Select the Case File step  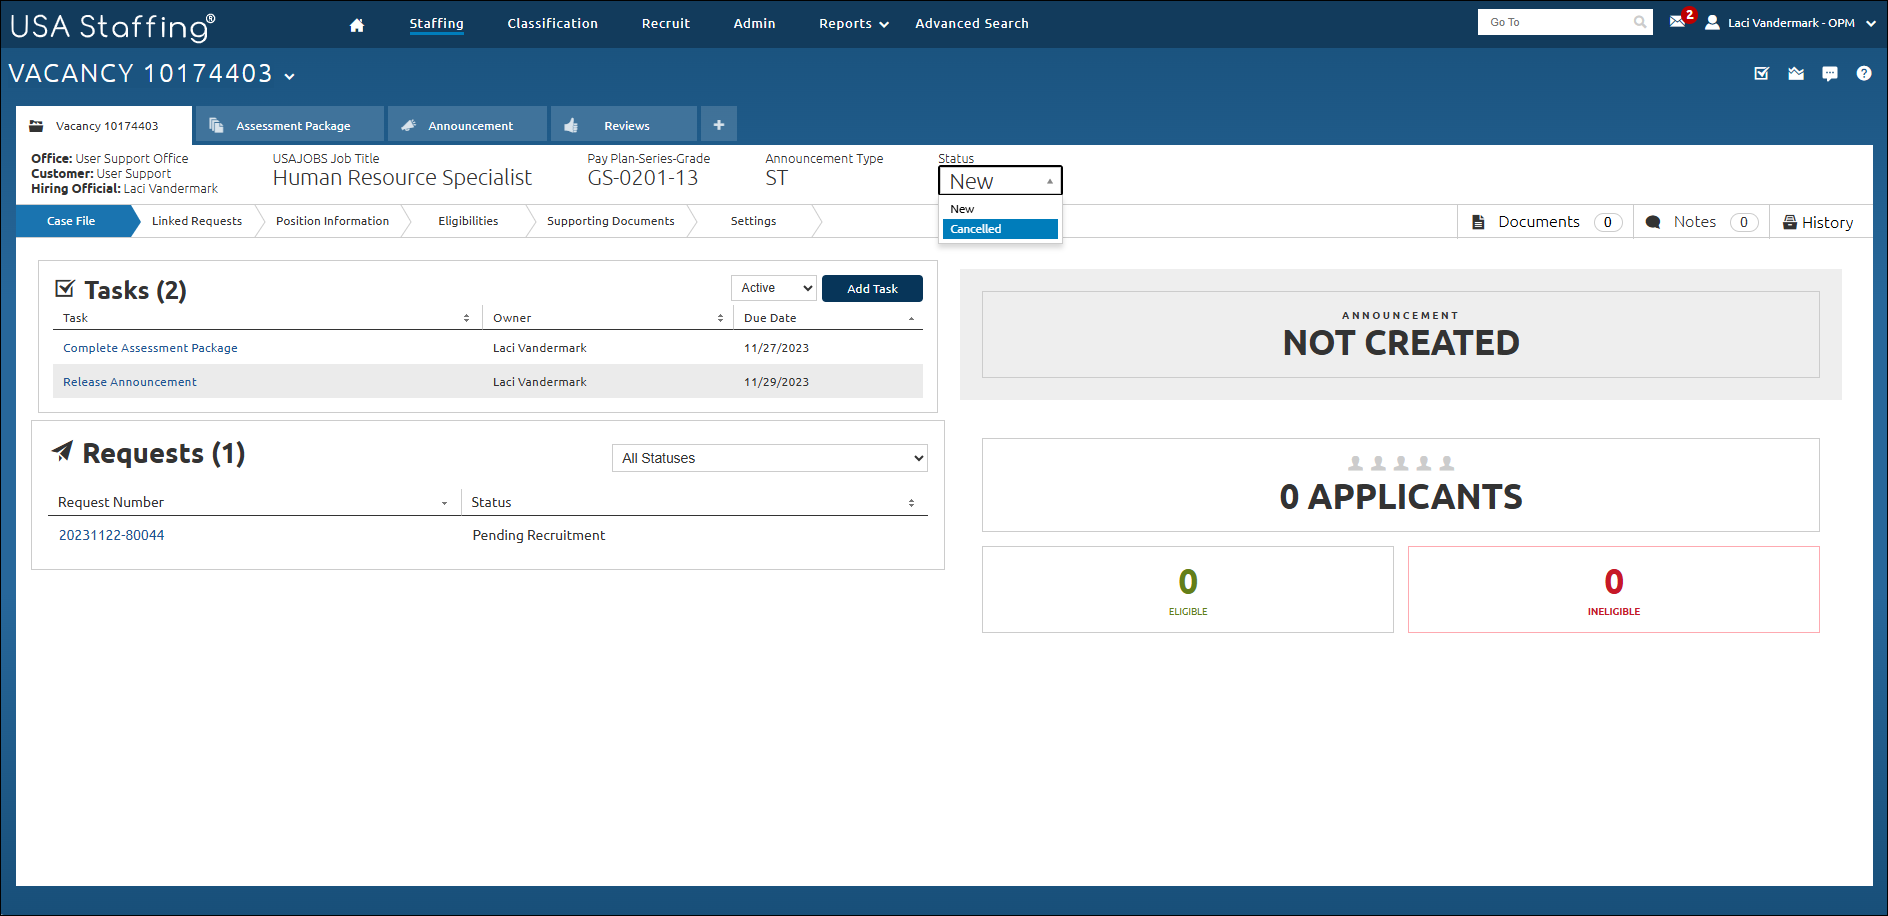point(71,221)
